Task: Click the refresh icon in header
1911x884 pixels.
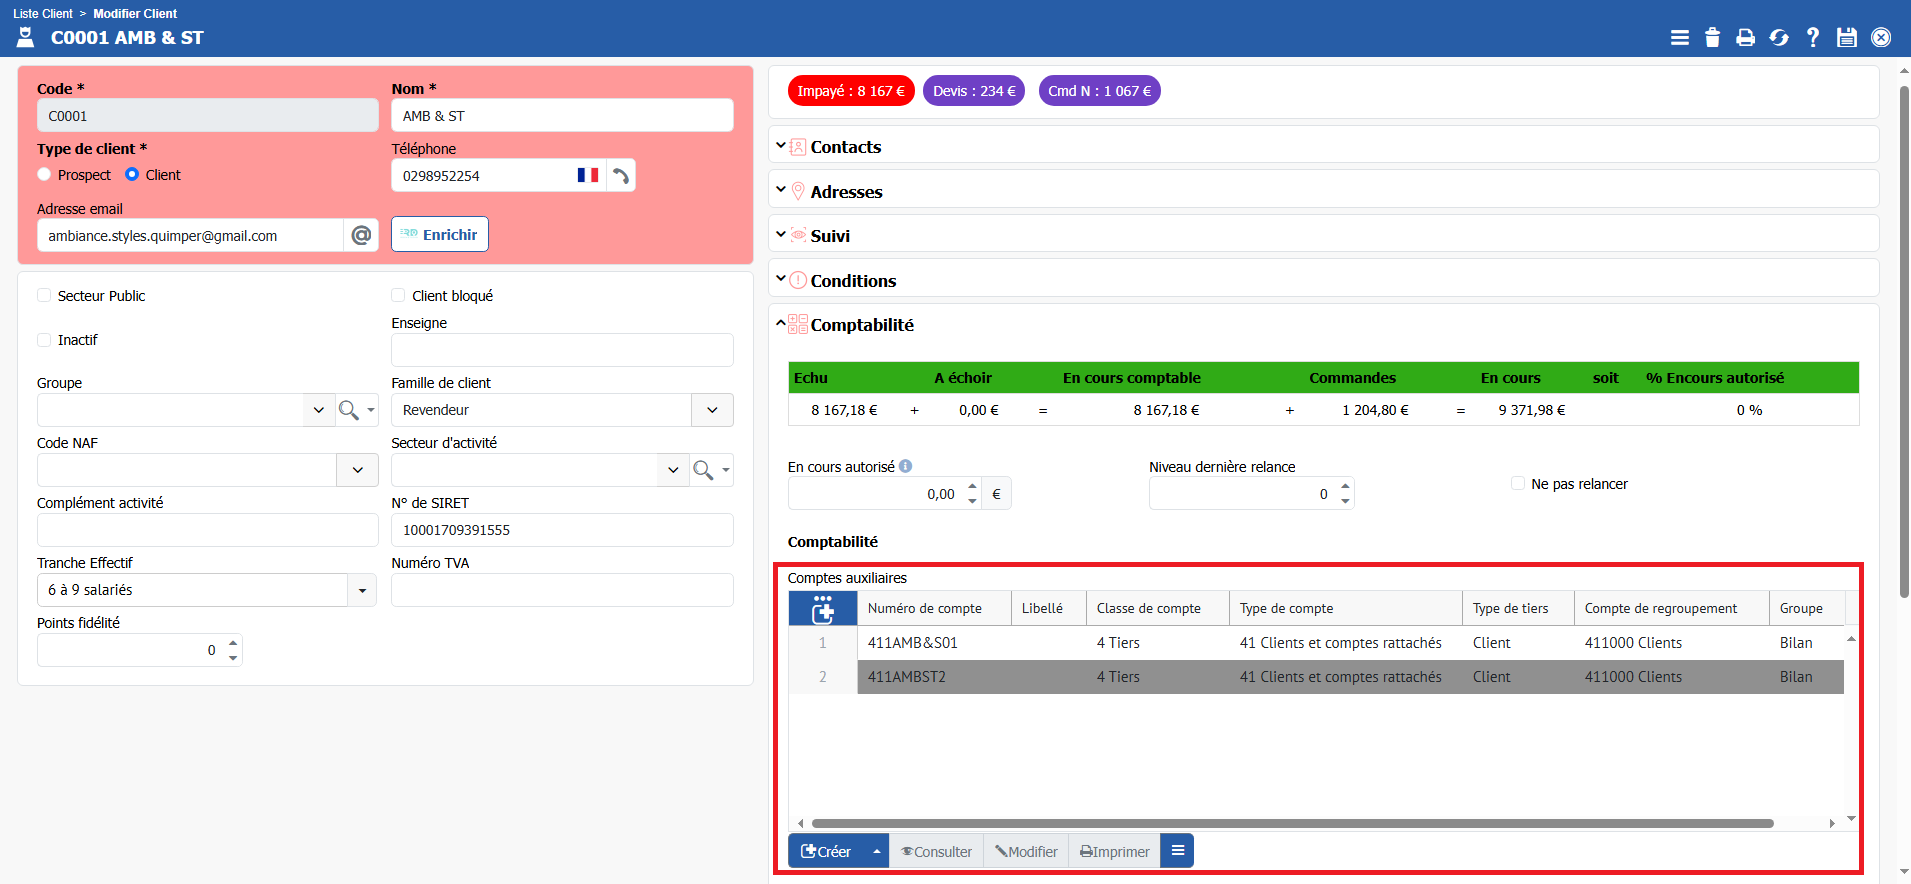Action: coord(1779,37)
